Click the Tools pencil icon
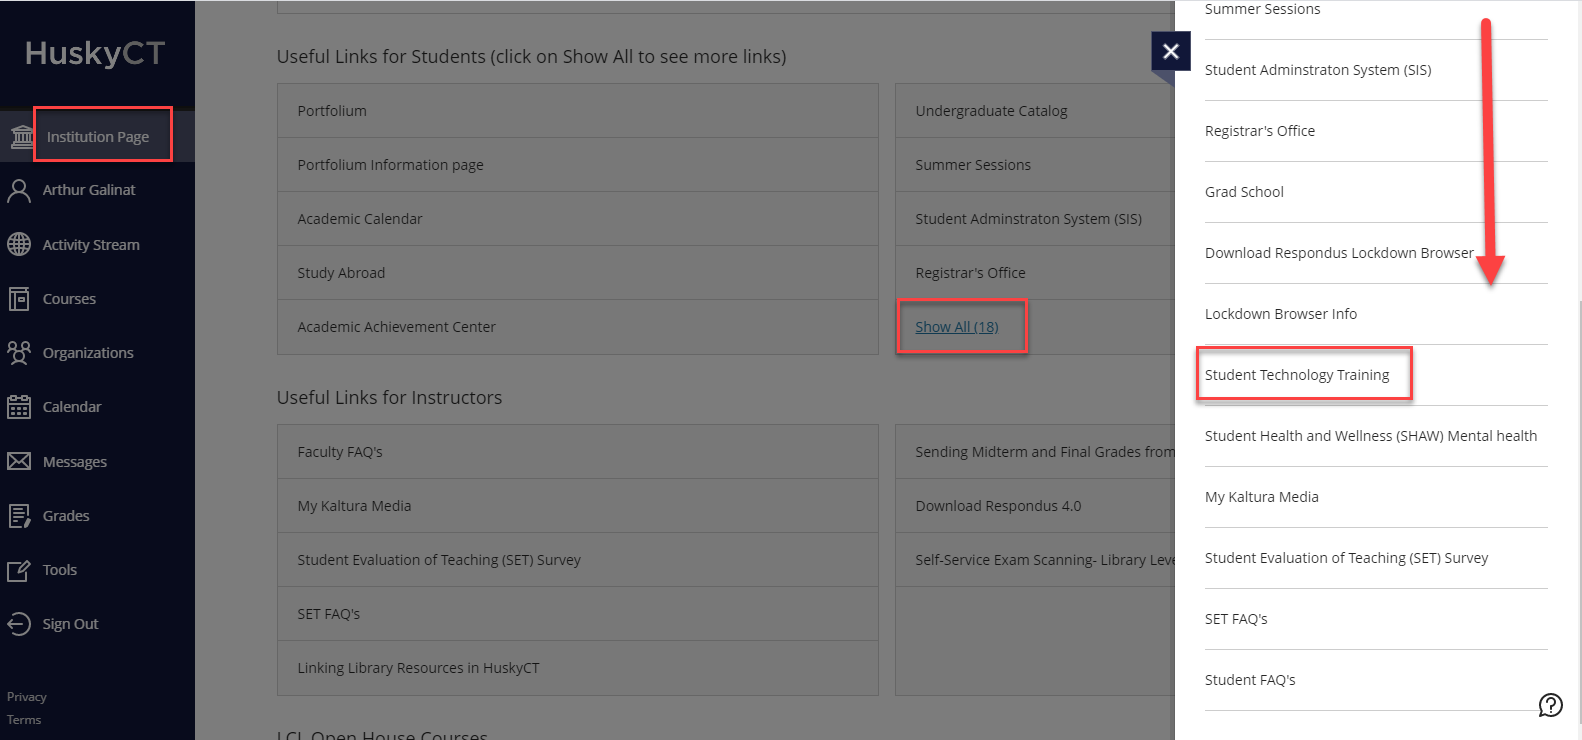 [19, 570]
